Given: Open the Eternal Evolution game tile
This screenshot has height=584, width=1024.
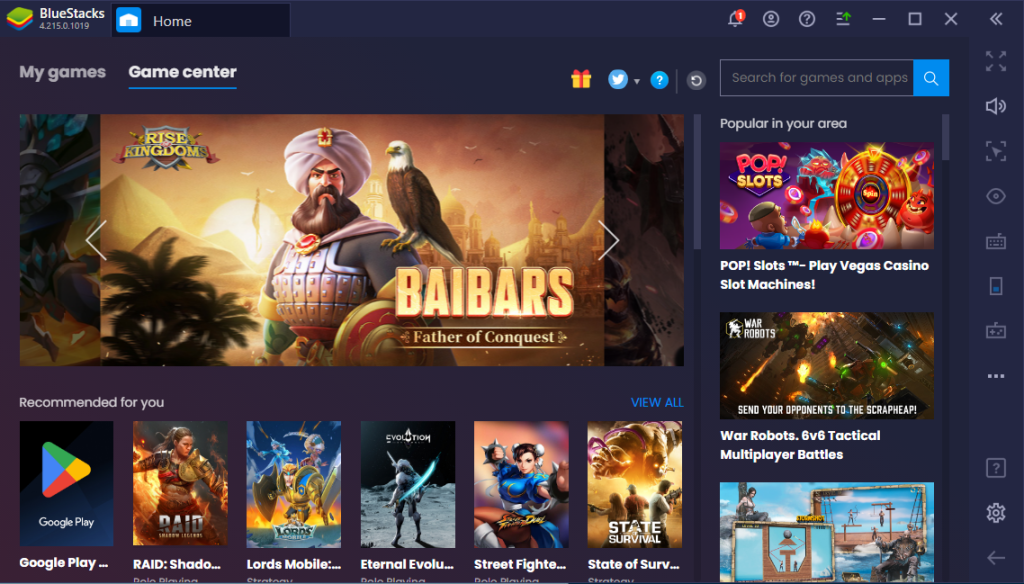Looking at the screenshot, I should point(408,484).
